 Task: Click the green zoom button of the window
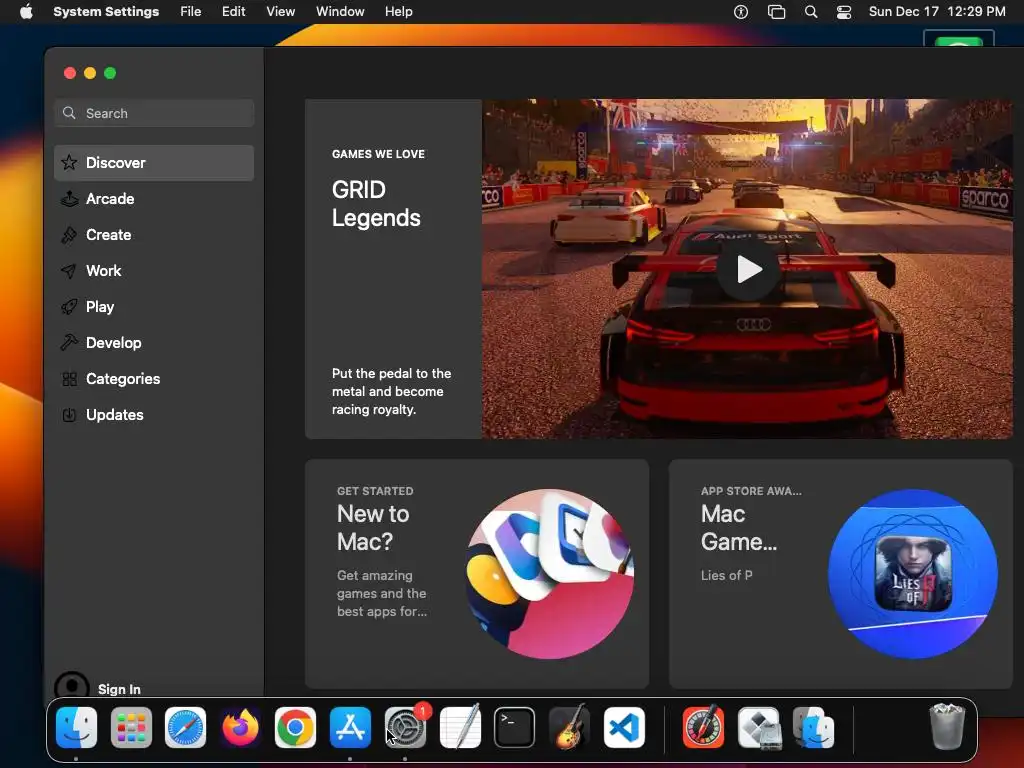(110, 73)
